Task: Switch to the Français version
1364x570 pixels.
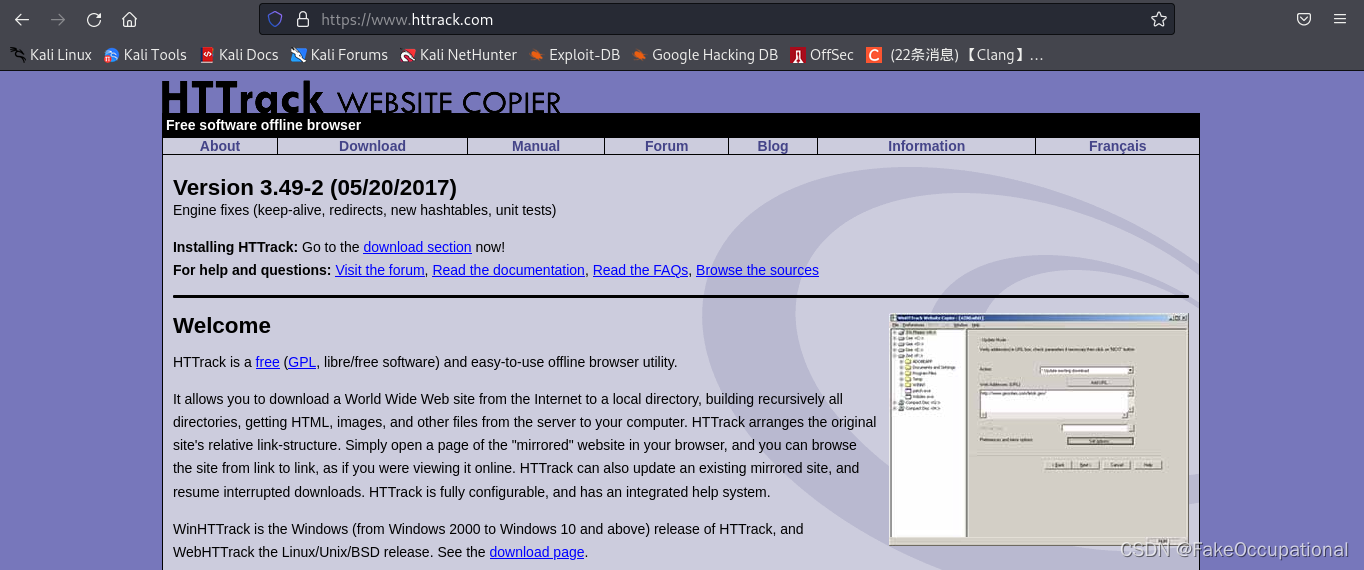Action: pos(1117,146)
